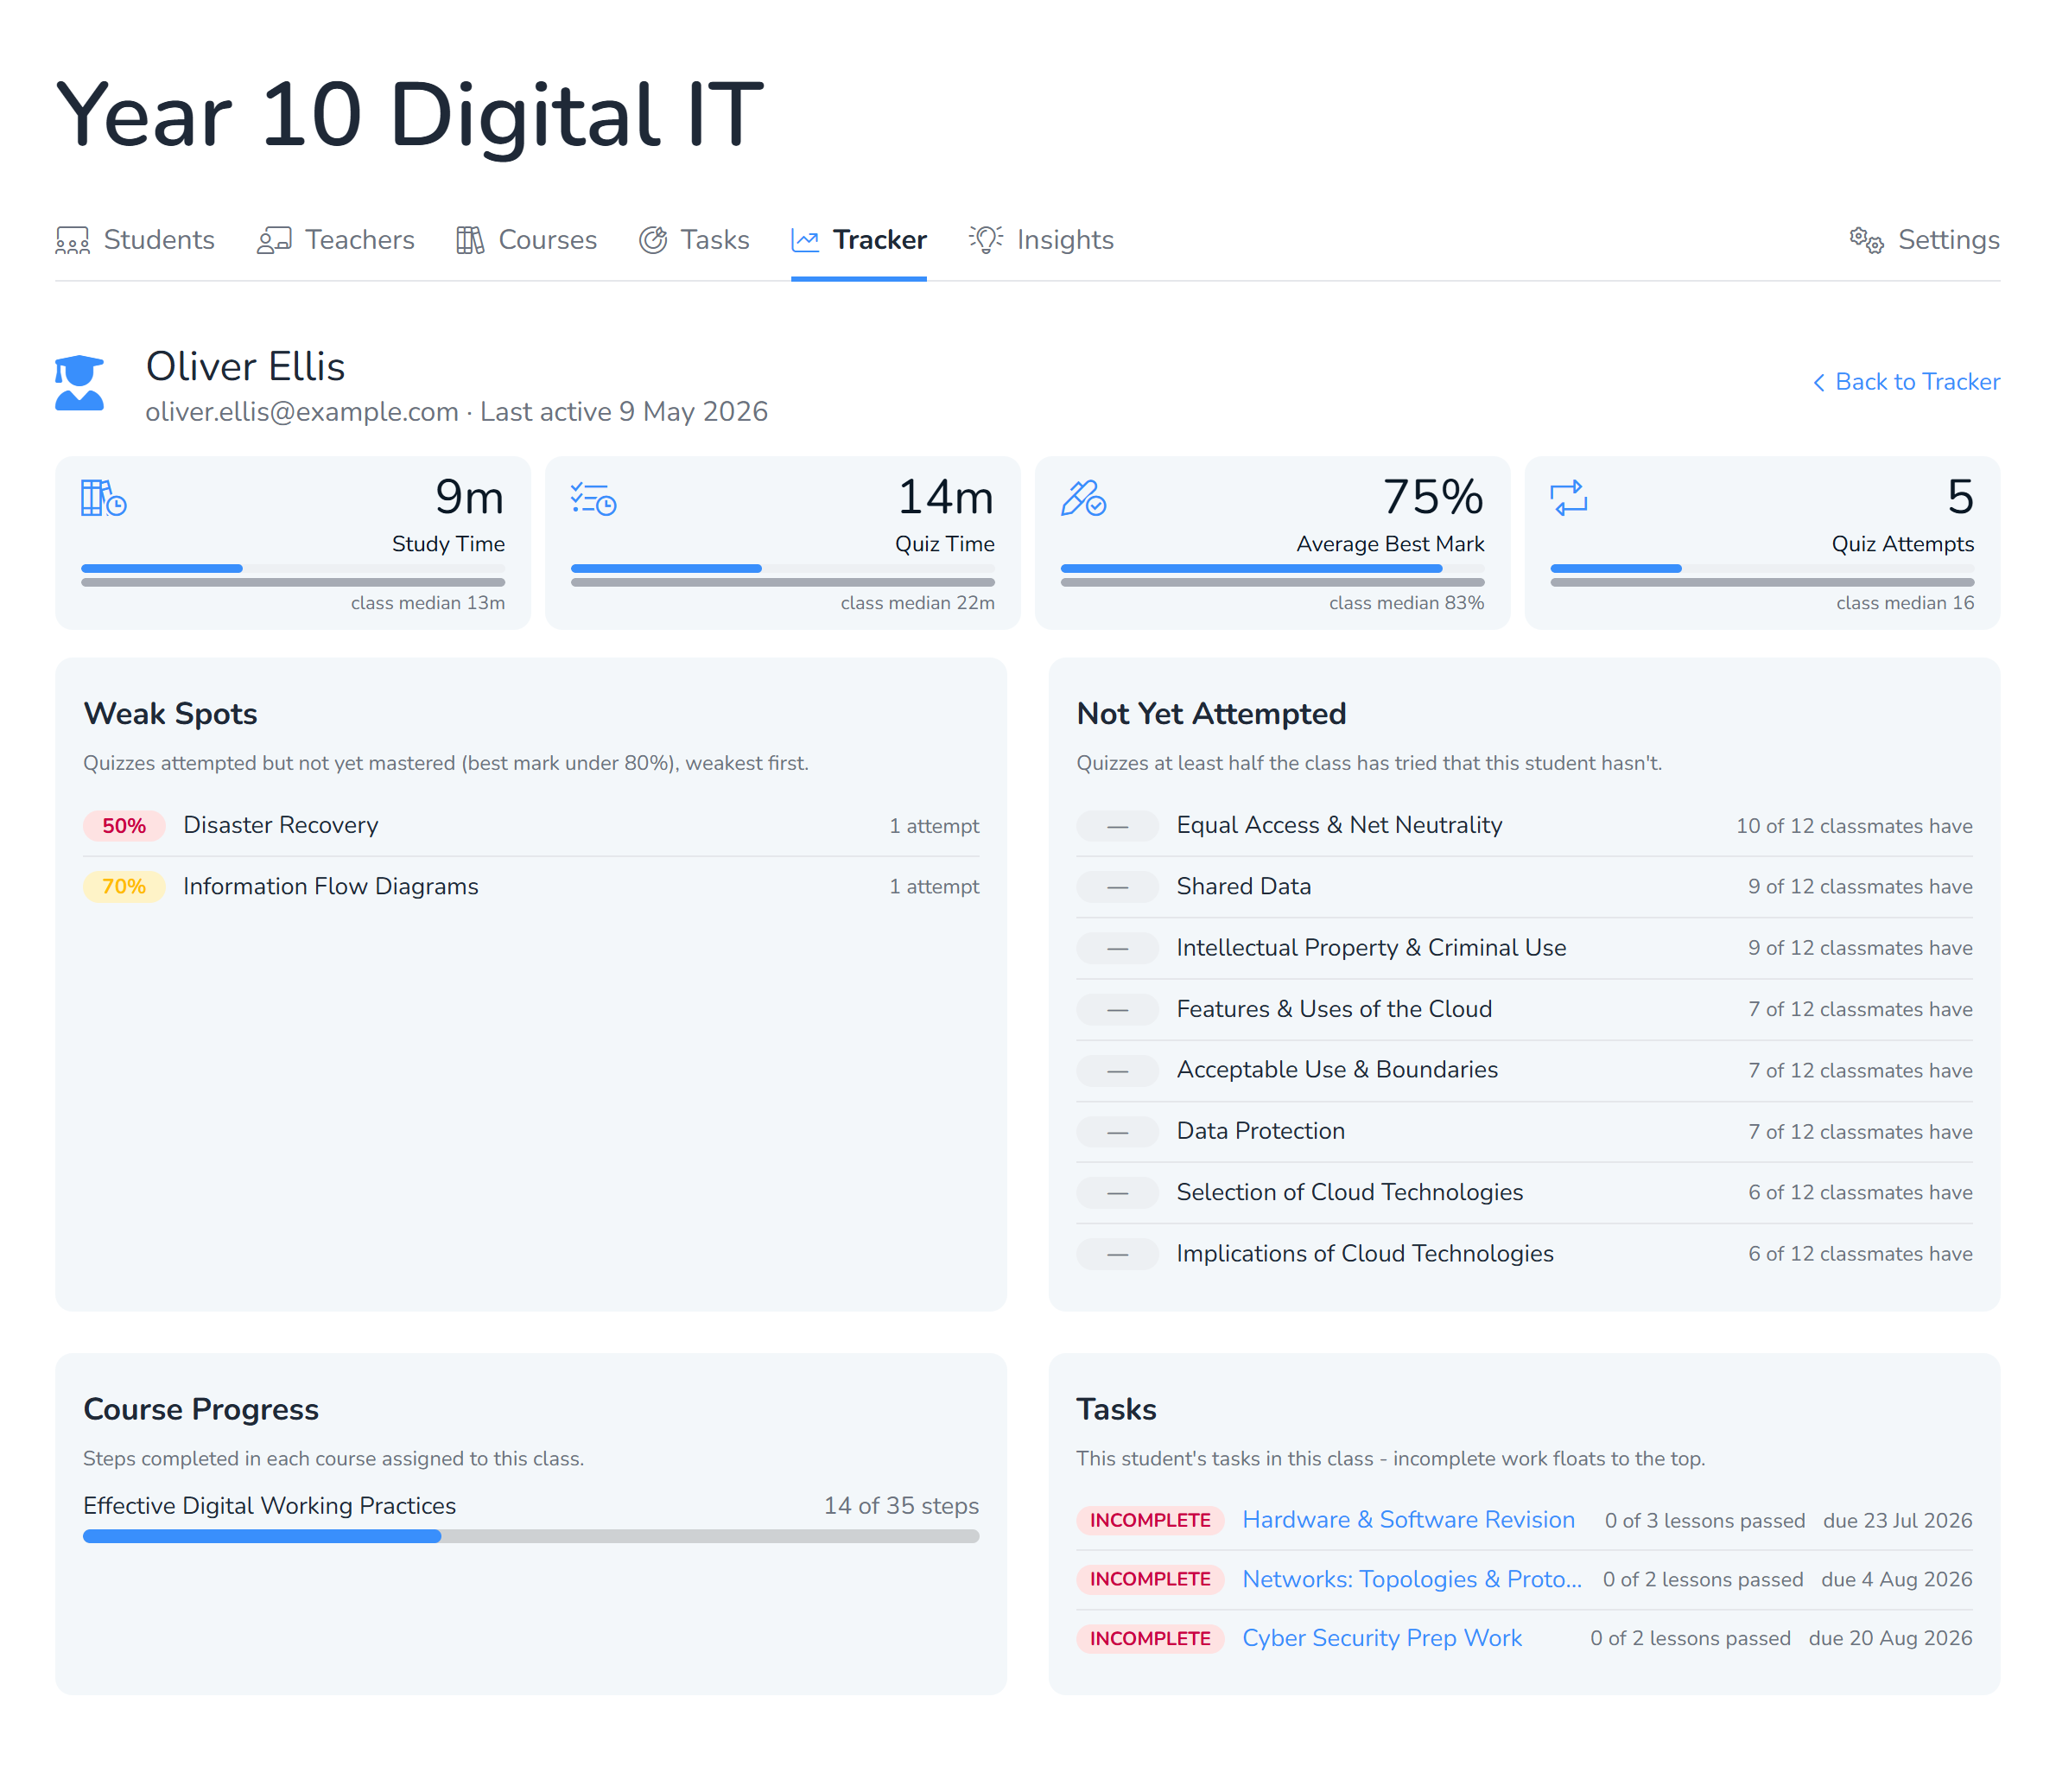The image size is (2056, 1792).
Task: Click Intellectual Property & Criminal Use
Action: click(1371, 947)
